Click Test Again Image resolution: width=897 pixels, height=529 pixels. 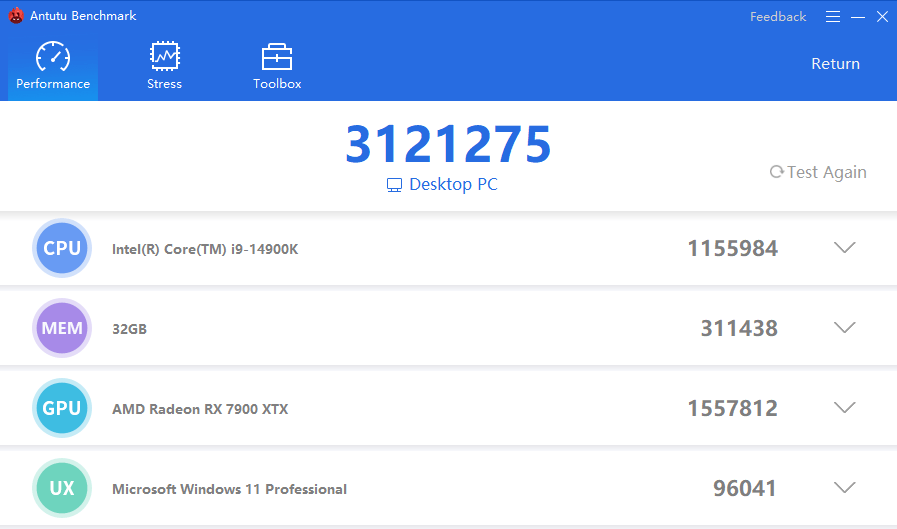818,172
